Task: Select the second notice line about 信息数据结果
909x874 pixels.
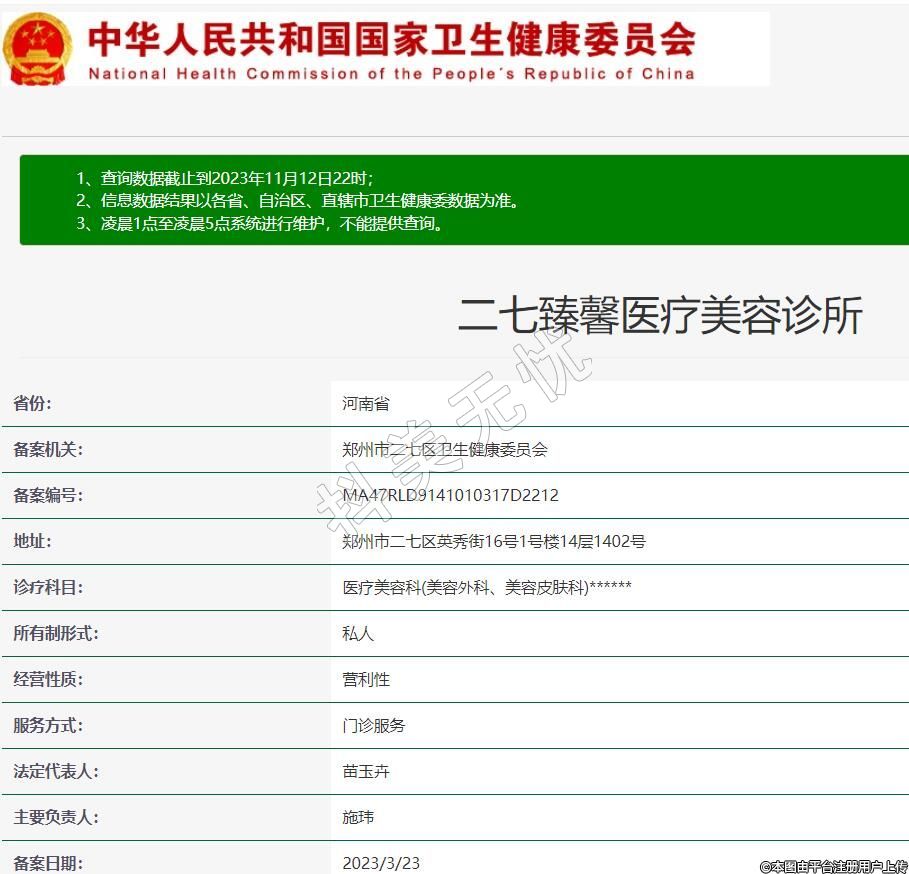Action: pyautogui.click(x=298, y=201)
